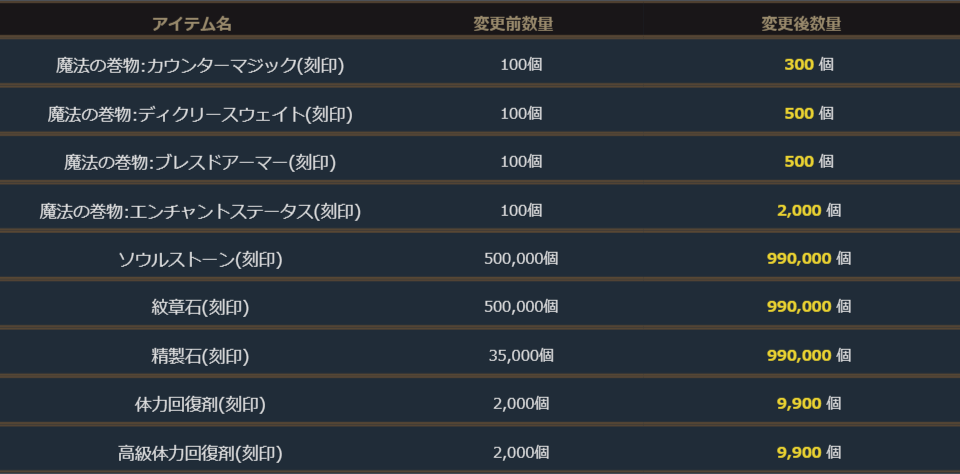The width and height of the screenshot is (960, 474).
Task: Select the ディクリースウェイト(刻印) scroll item name
Action: [200, 114]
